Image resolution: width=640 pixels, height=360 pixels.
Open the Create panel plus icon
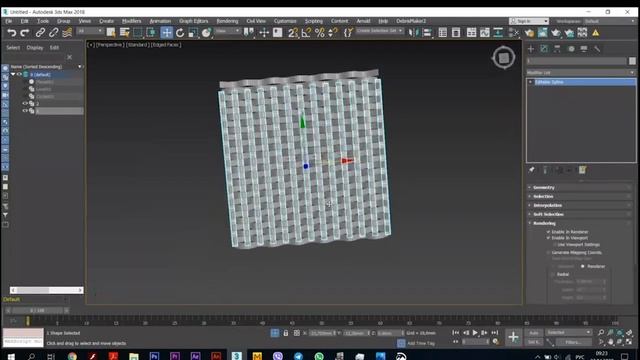531,49
